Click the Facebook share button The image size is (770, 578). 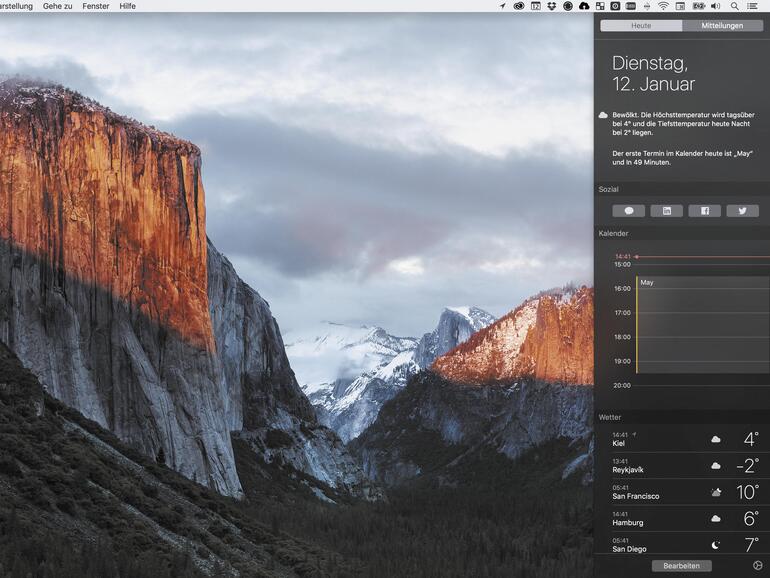click(704, 211)
